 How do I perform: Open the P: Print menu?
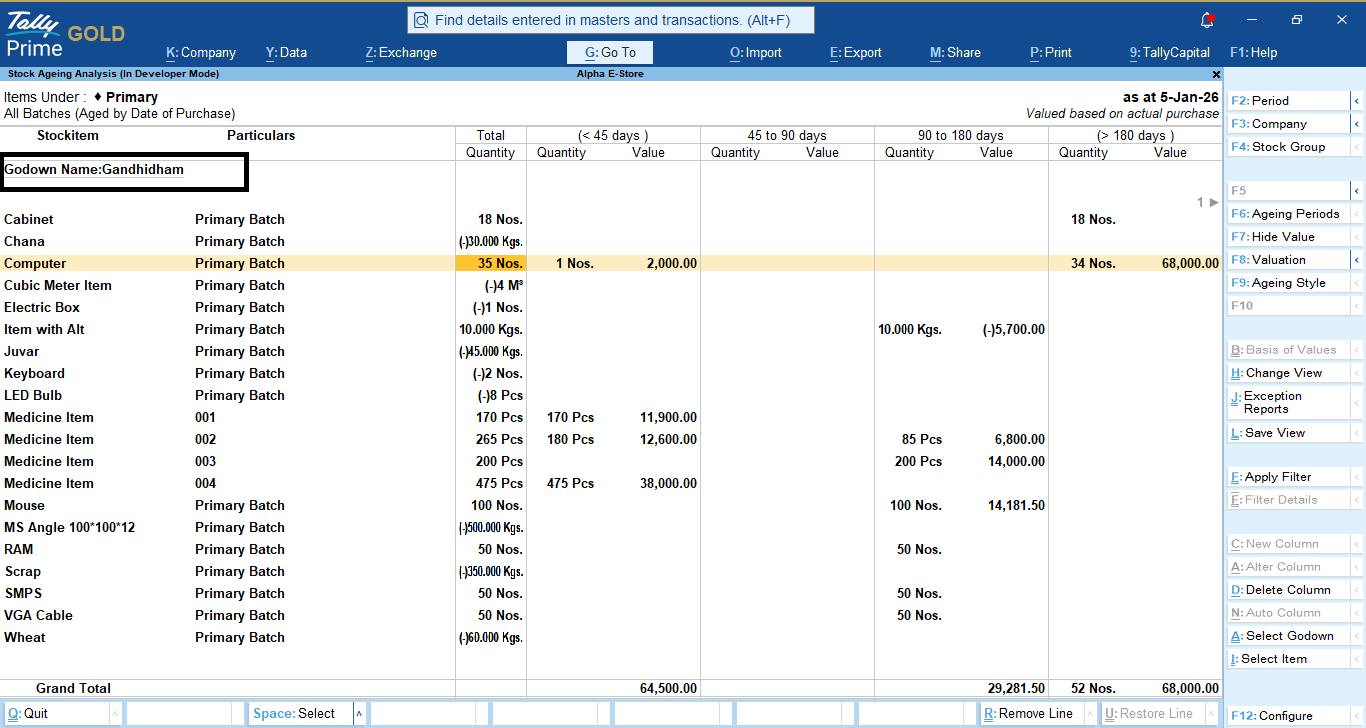tap(1050, 53)
